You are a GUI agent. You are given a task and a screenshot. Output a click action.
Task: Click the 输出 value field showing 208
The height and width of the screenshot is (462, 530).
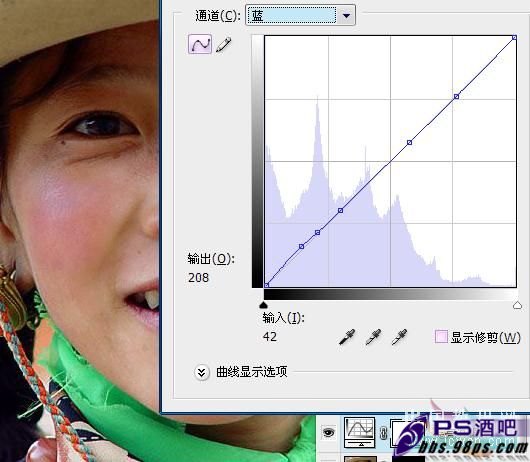click(198, 278)
